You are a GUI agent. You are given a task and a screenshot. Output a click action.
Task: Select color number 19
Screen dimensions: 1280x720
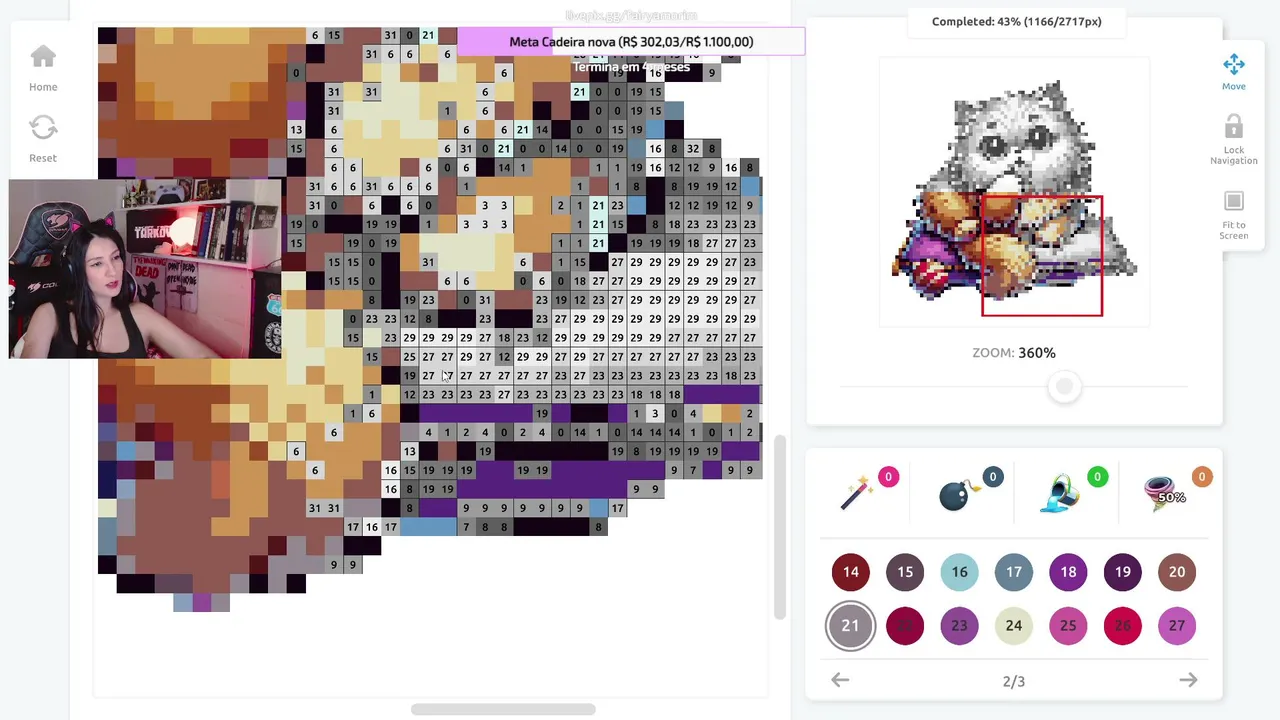(x=1123, y=572)
